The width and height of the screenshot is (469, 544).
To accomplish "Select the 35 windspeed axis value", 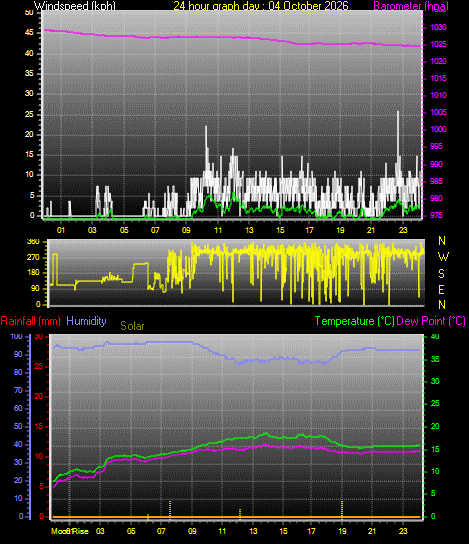I will click(x=29, y=73).
